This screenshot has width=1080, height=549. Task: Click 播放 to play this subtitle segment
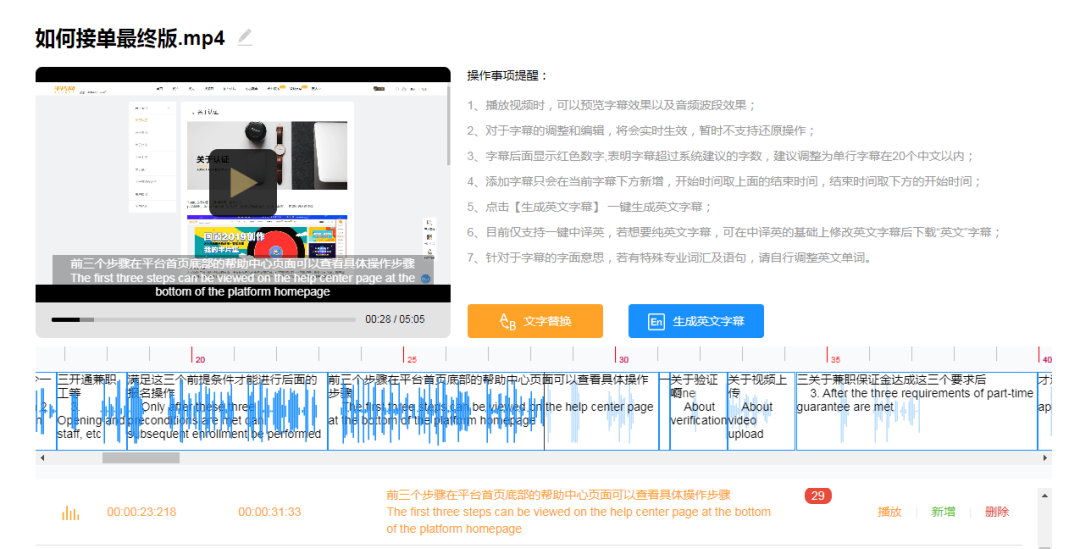click(889, 512)
